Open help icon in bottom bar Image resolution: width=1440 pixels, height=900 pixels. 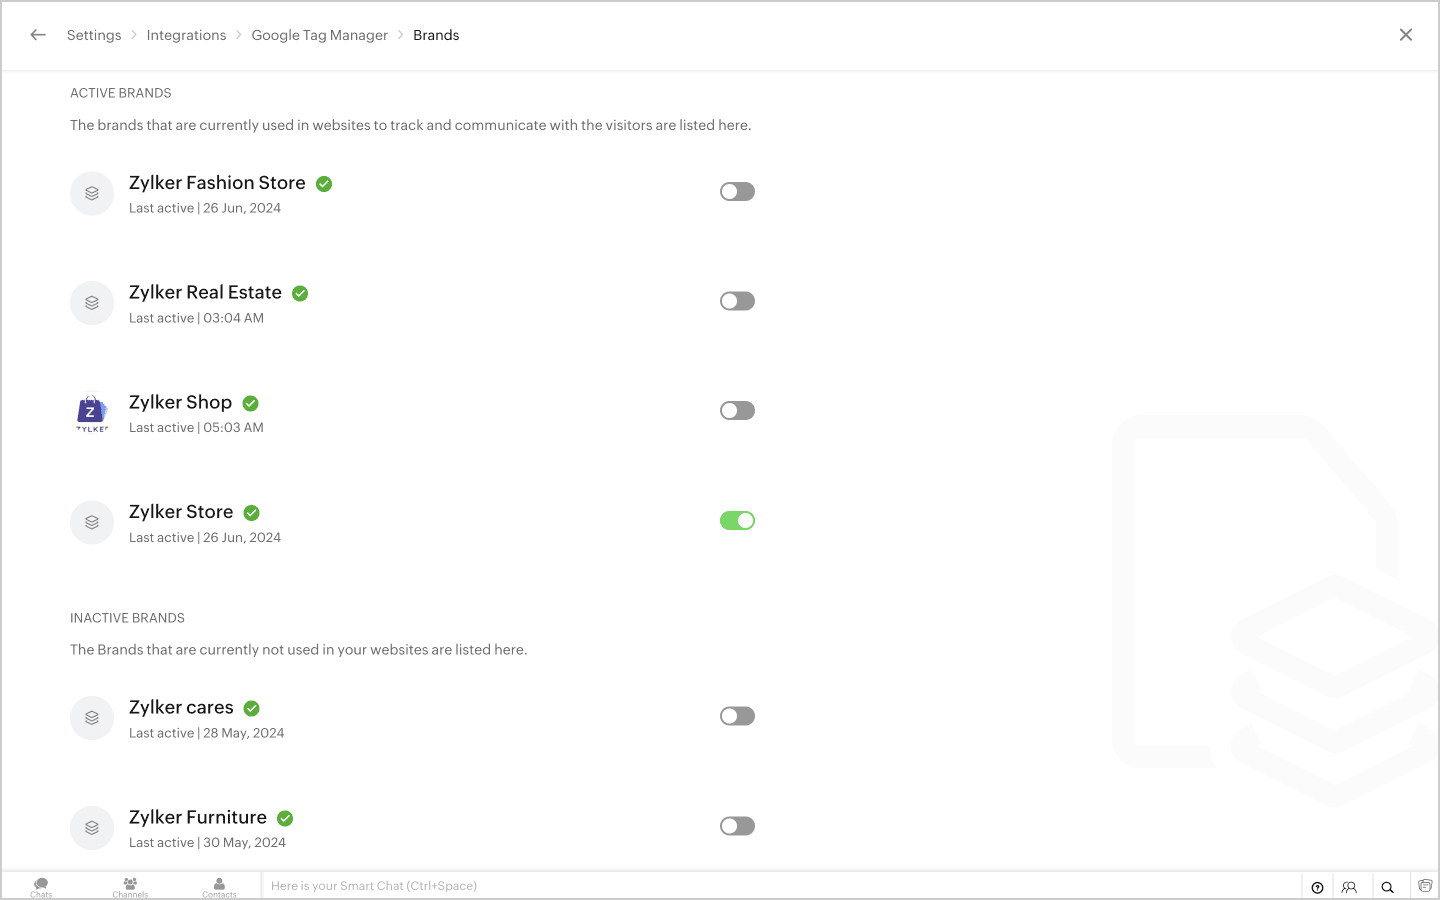(x=1318, y=887)
